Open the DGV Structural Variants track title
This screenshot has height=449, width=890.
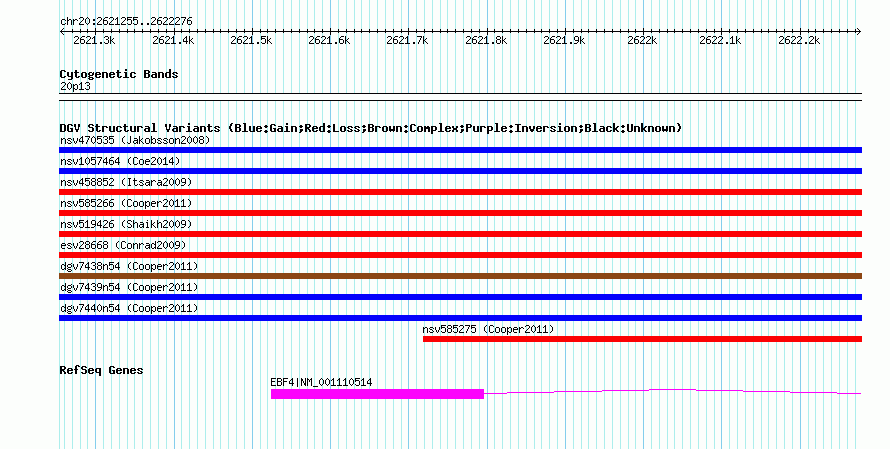pos(370,128)
